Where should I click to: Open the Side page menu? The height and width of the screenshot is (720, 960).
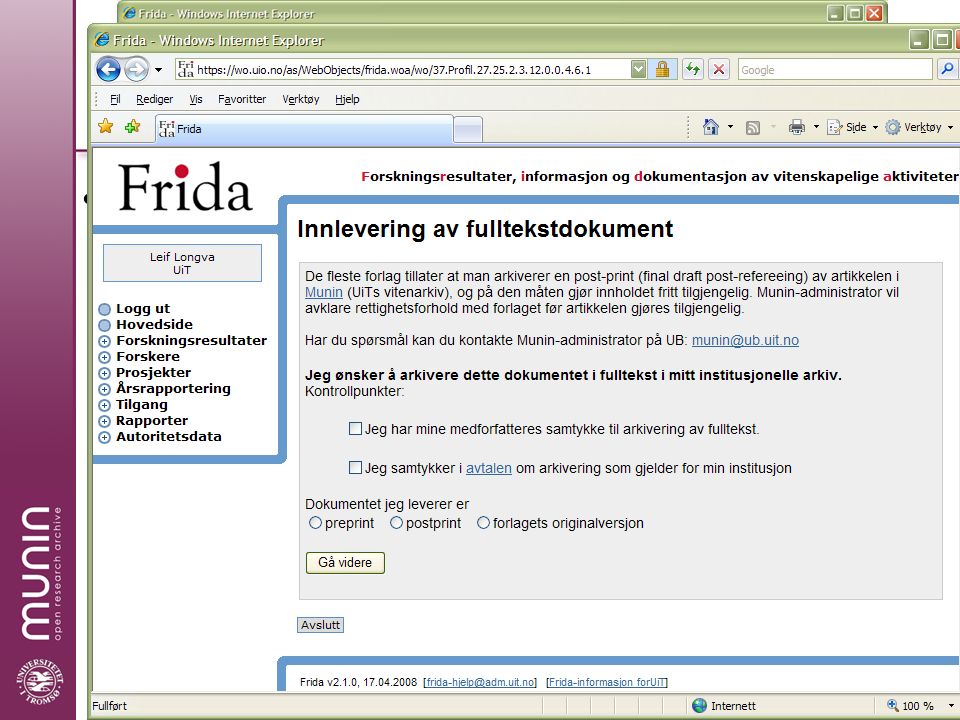click(x=852, y=127)
